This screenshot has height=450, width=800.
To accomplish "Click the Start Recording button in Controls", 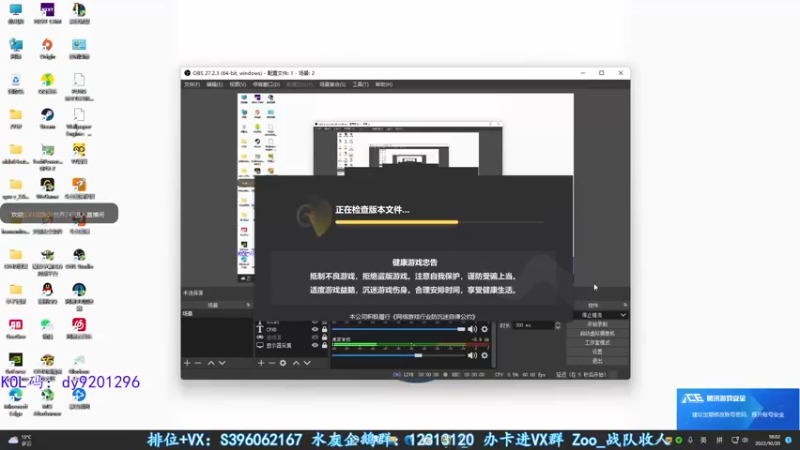I will (x=597, y=324).
